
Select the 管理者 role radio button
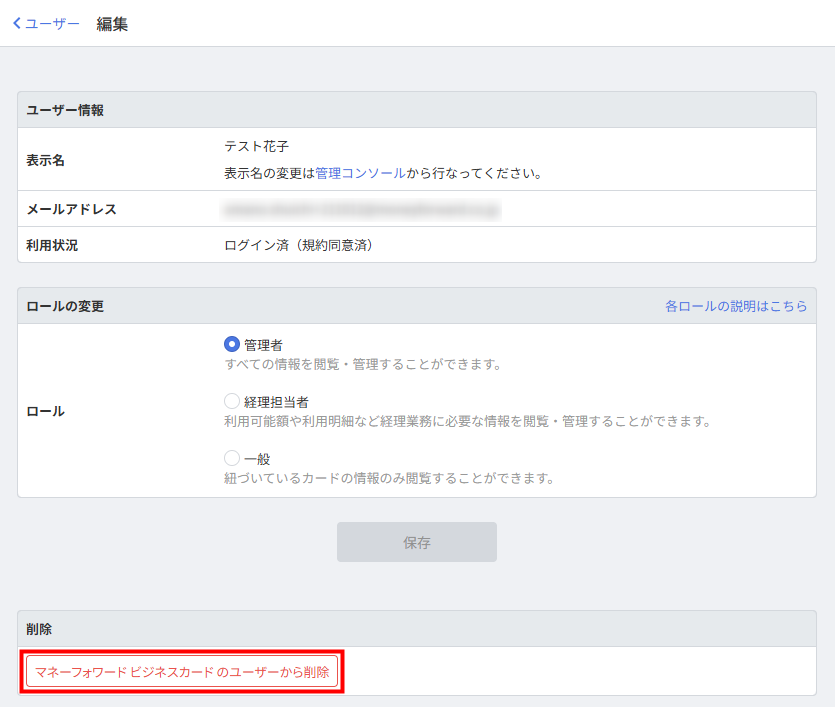pyautogui.click(x=232, y=344)
